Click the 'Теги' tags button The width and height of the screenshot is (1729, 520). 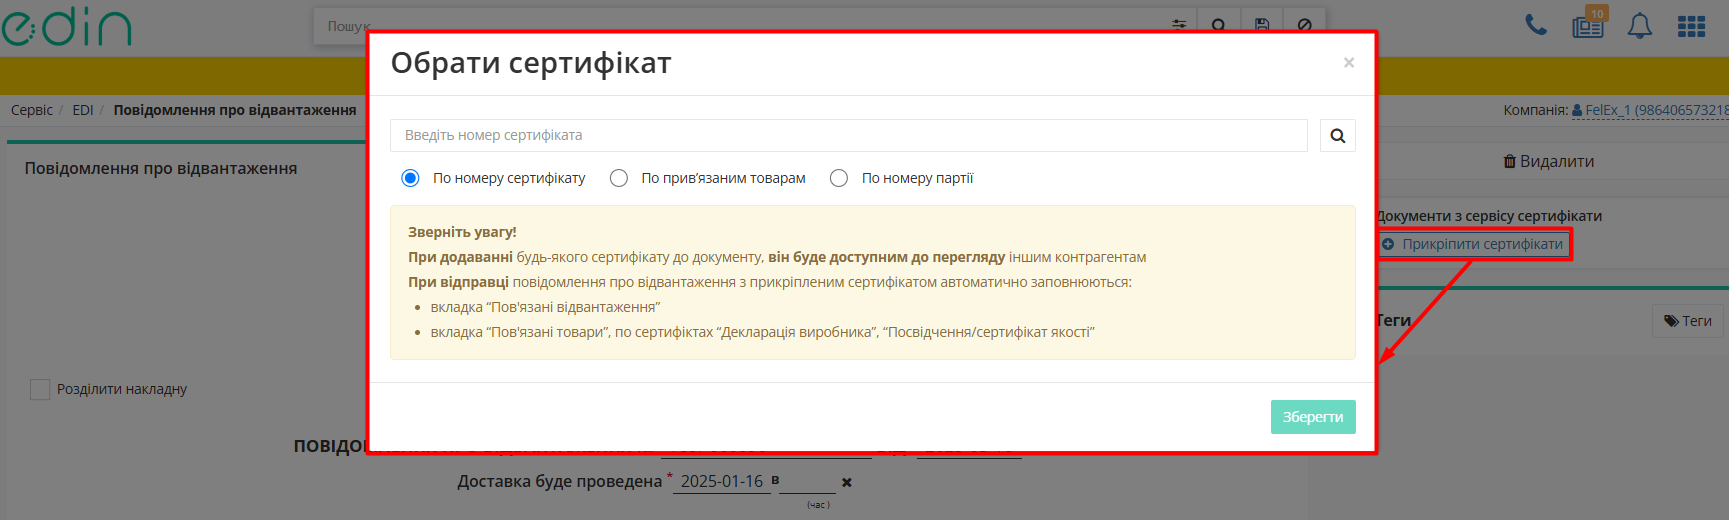1687,321
